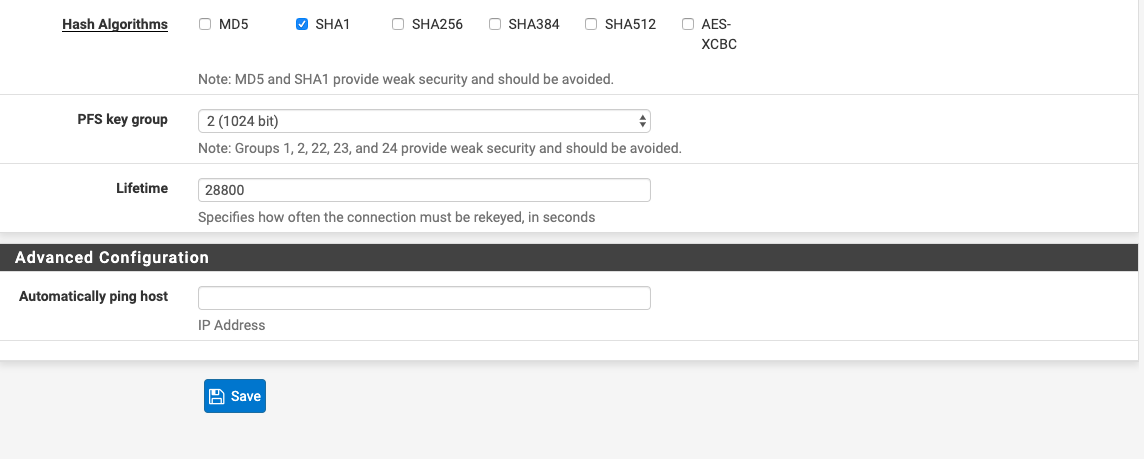
Task: Click the underlined Hash Algorithms label
Action: pyautogui.click(x=115, y=25)
